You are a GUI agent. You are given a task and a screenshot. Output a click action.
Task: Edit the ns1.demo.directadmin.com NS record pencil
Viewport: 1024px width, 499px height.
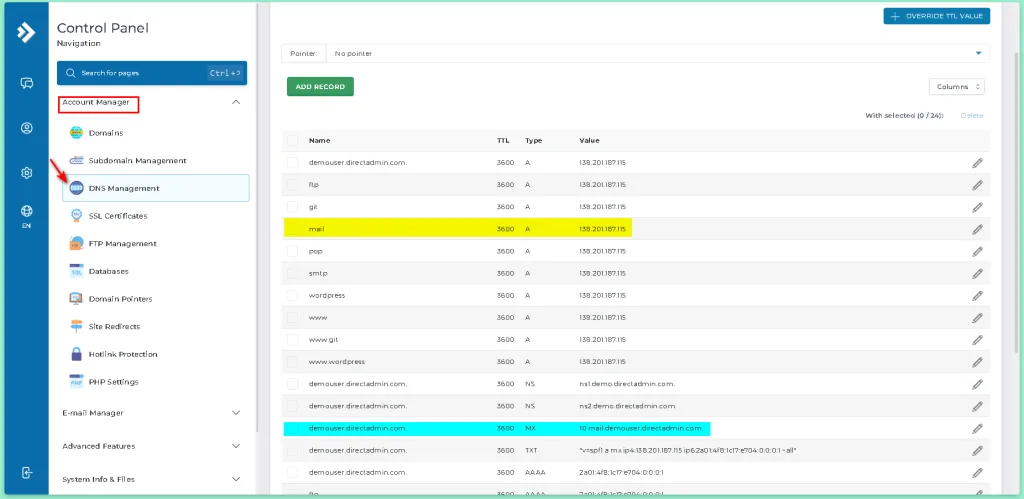977,385
